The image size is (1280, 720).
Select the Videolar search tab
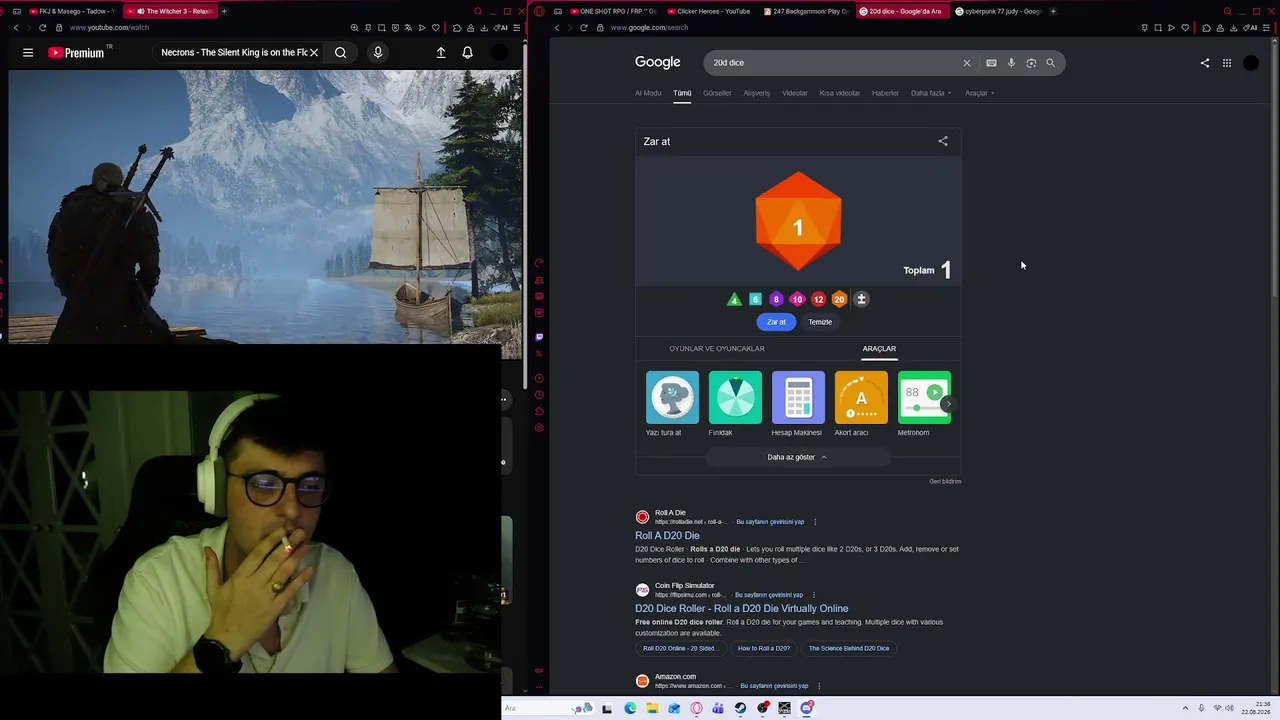[795, 93]
